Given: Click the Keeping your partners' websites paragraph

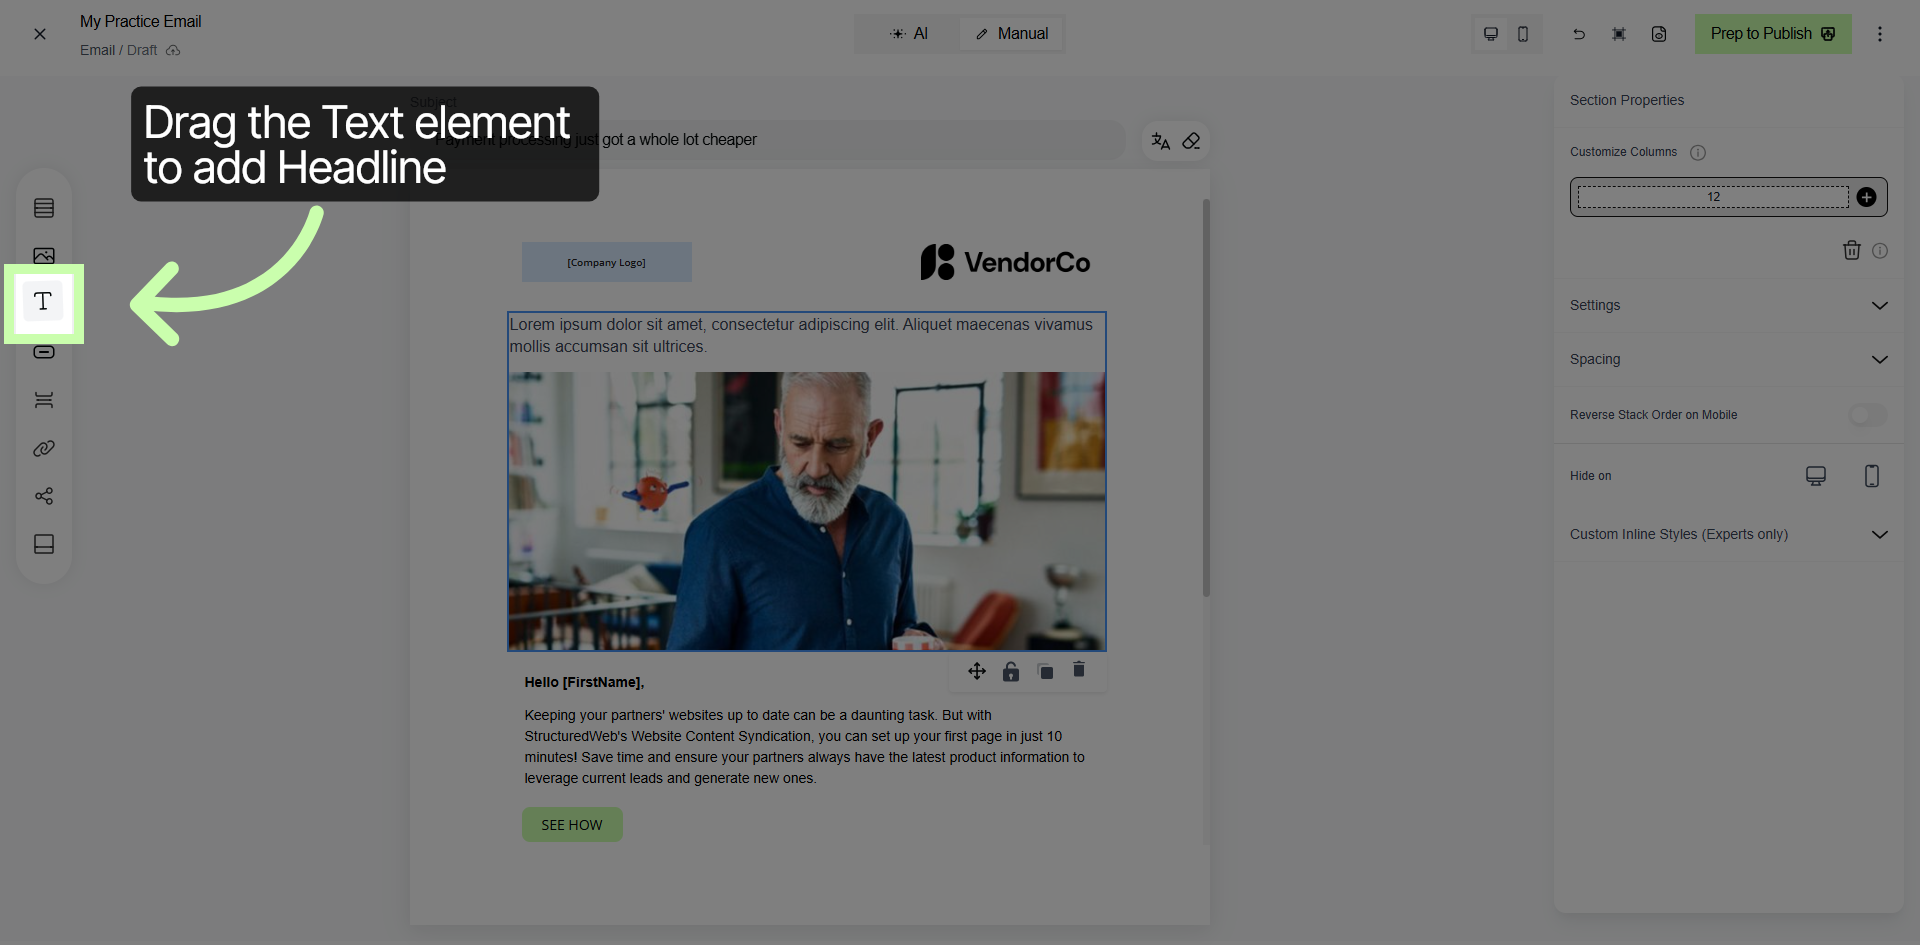Looking at the screenshot, I should coord(805,747).
